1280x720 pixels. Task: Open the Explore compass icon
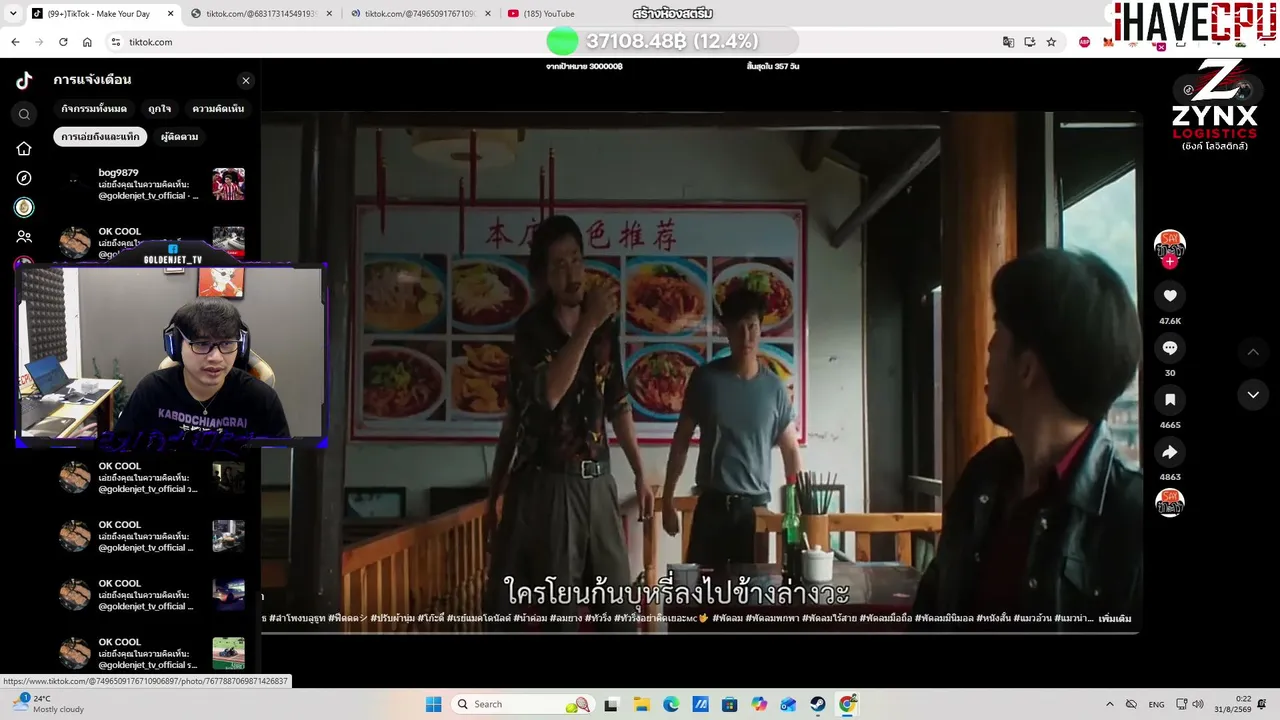point(24,178)
